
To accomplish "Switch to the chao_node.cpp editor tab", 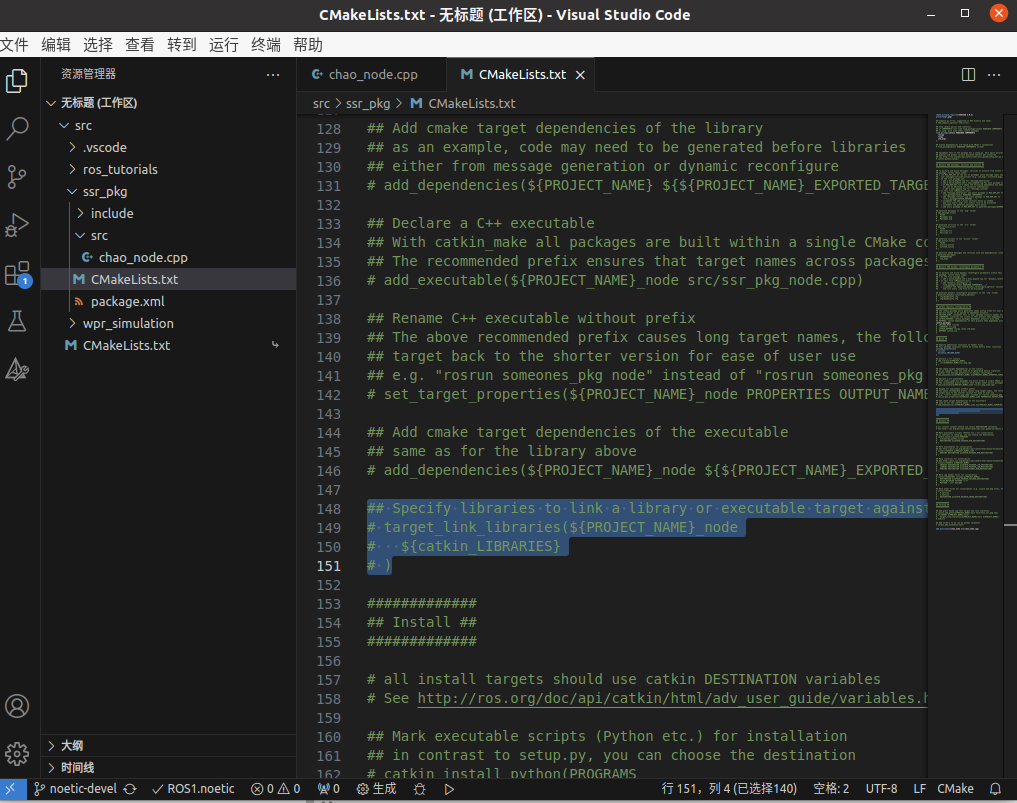I will point(372,75).
